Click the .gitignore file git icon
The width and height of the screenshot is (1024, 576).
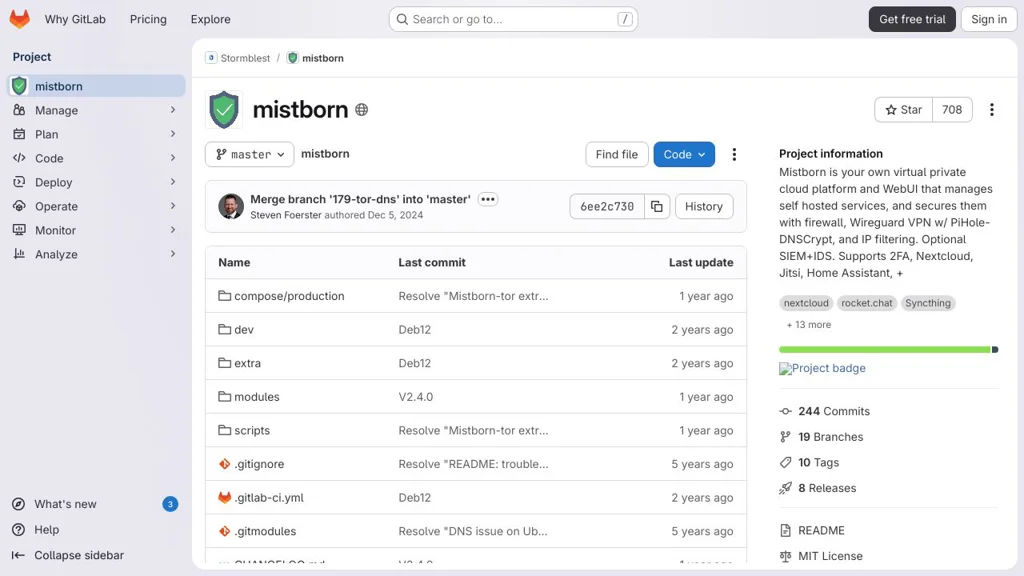(x=225, y=464)
